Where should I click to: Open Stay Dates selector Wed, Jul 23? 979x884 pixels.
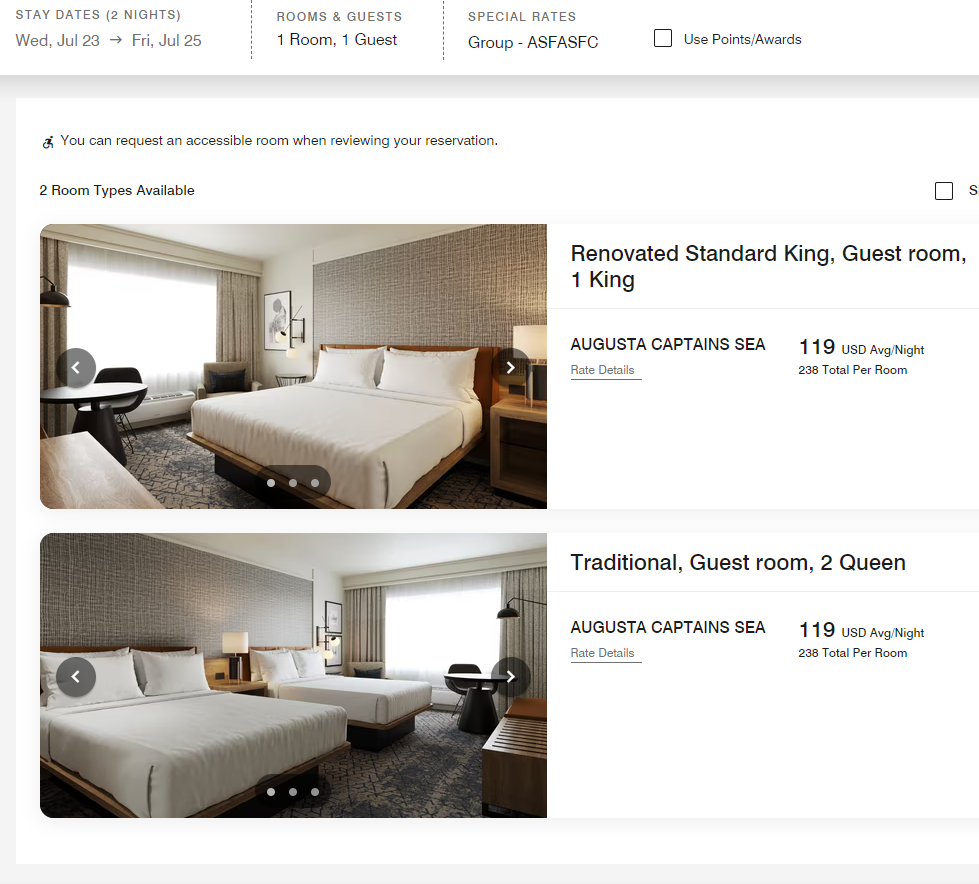click(x=109, y=30)
